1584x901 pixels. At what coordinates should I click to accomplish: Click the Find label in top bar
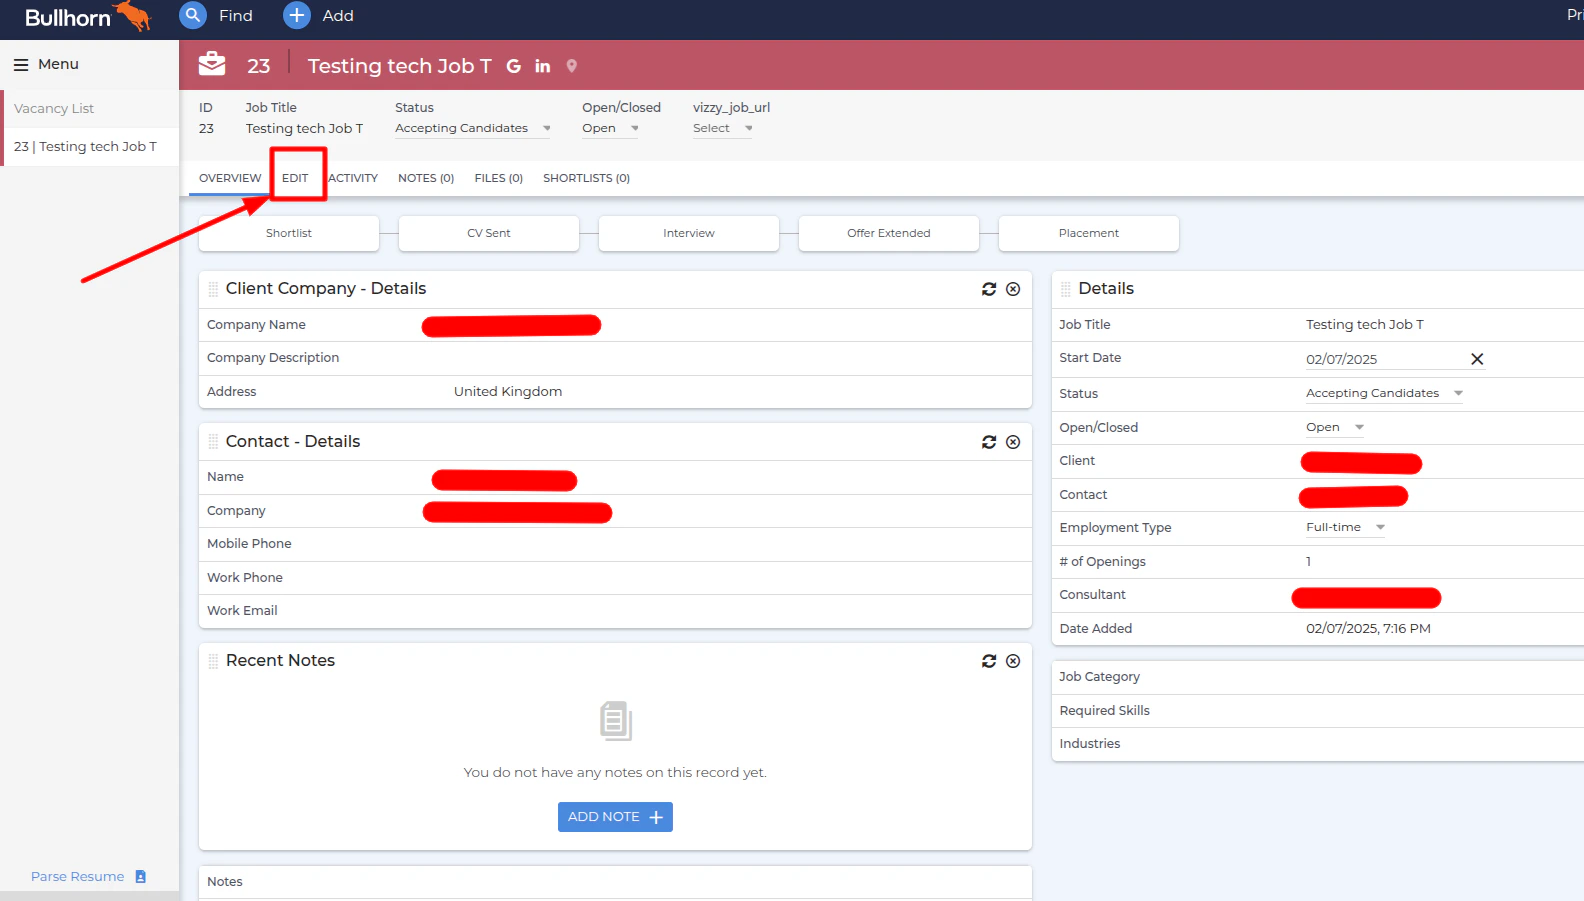click(x=236, y=16)
